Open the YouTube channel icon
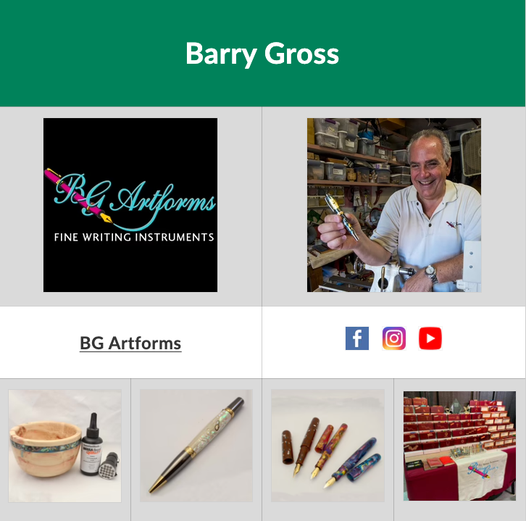This screenshot has height=521, width=526. (x=430, y=338)
